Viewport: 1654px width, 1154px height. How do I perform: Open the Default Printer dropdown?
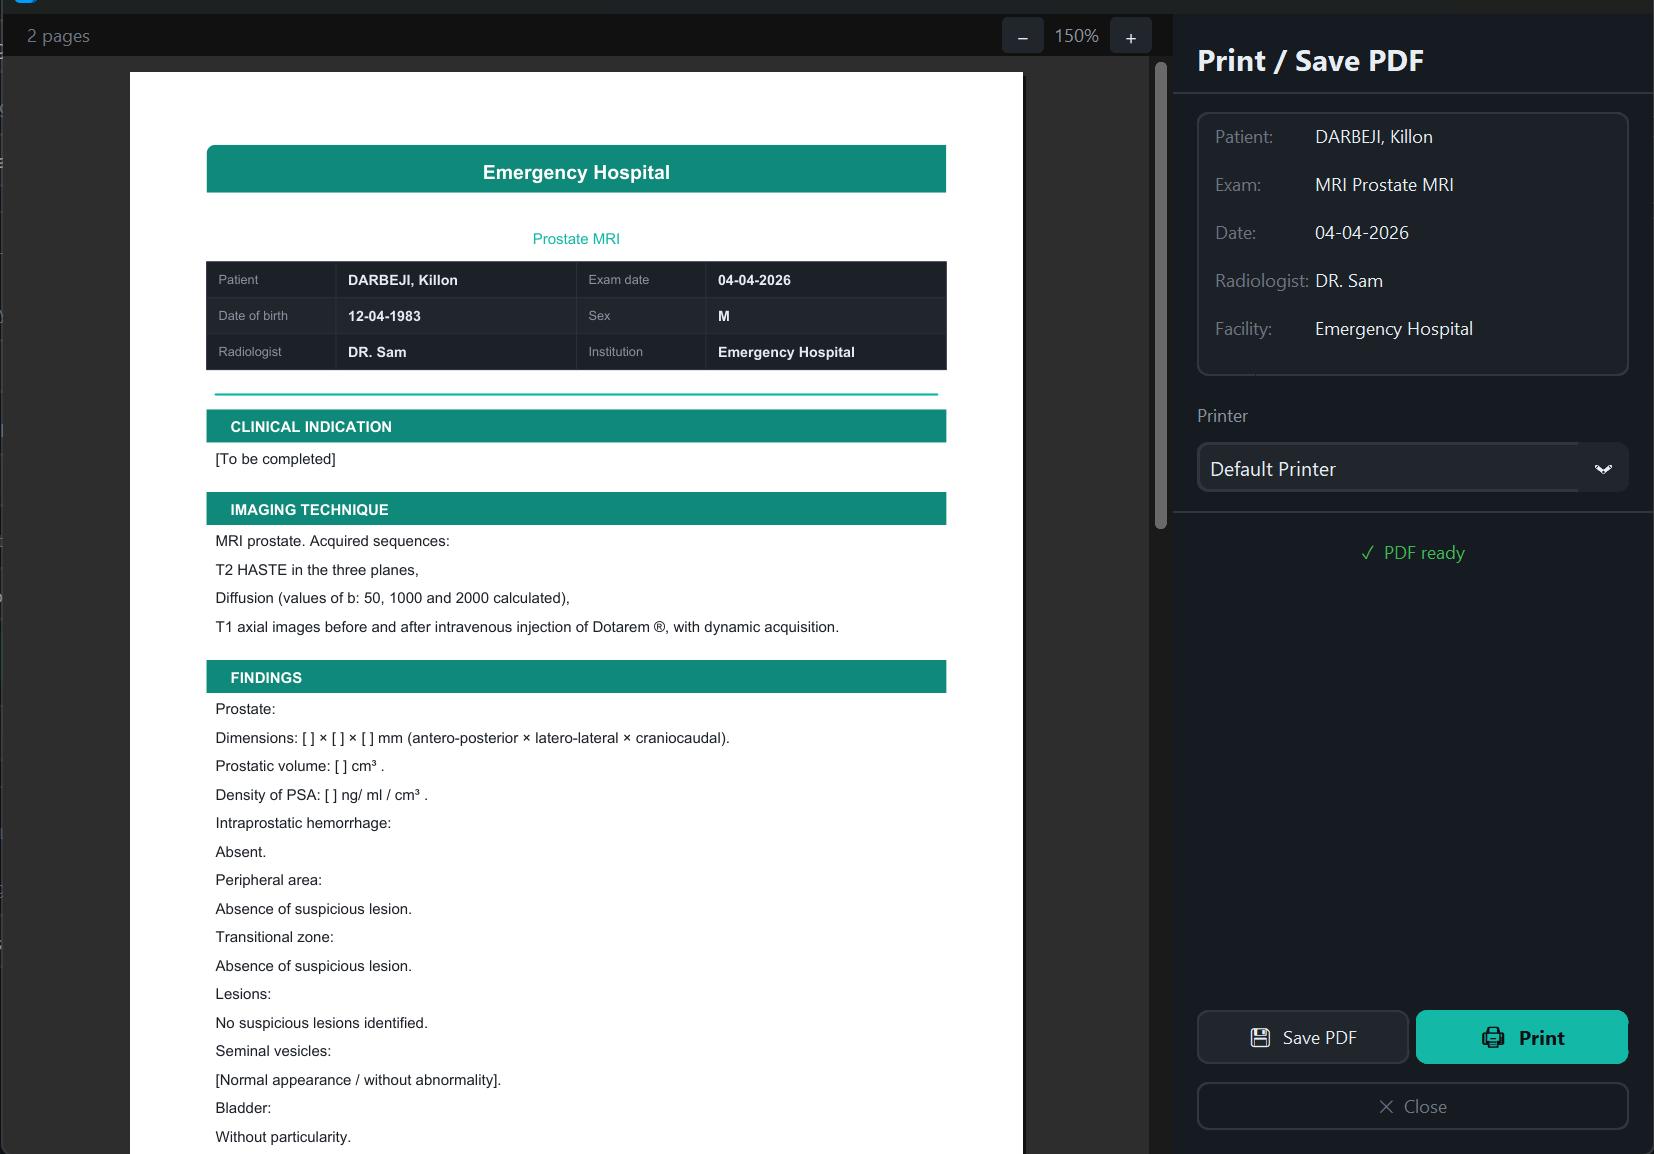(x=1410, y=468)
